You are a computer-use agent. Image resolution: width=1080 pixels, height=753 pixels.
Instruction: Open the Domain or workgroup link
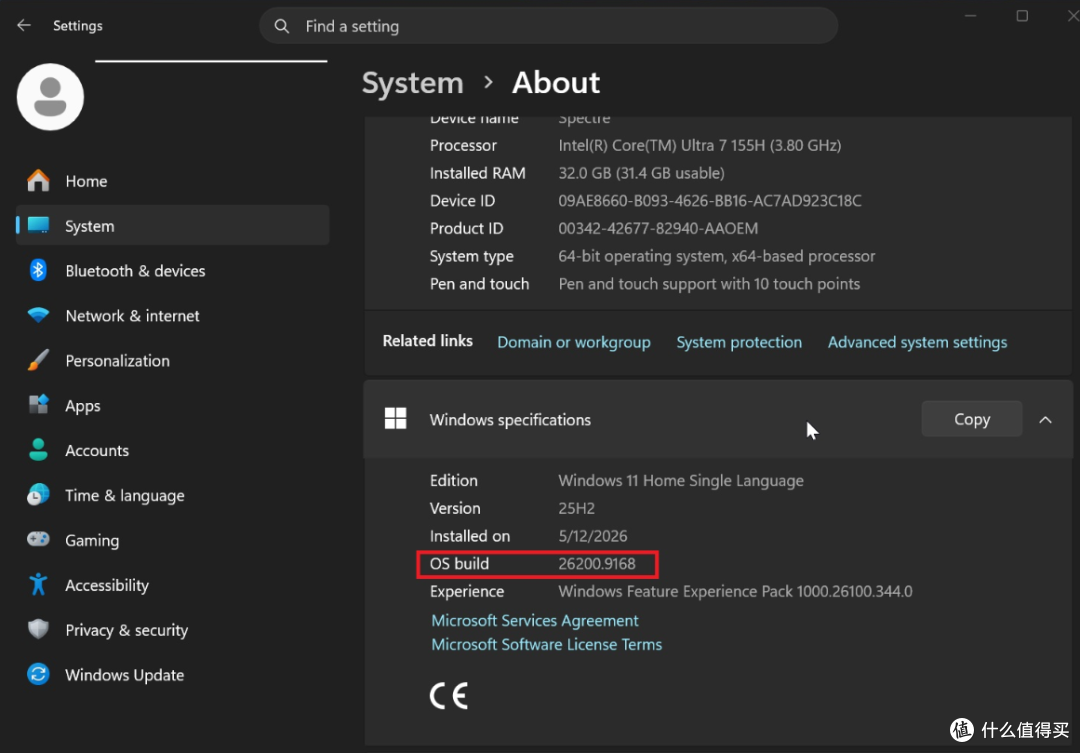click(x=574, y=342)
